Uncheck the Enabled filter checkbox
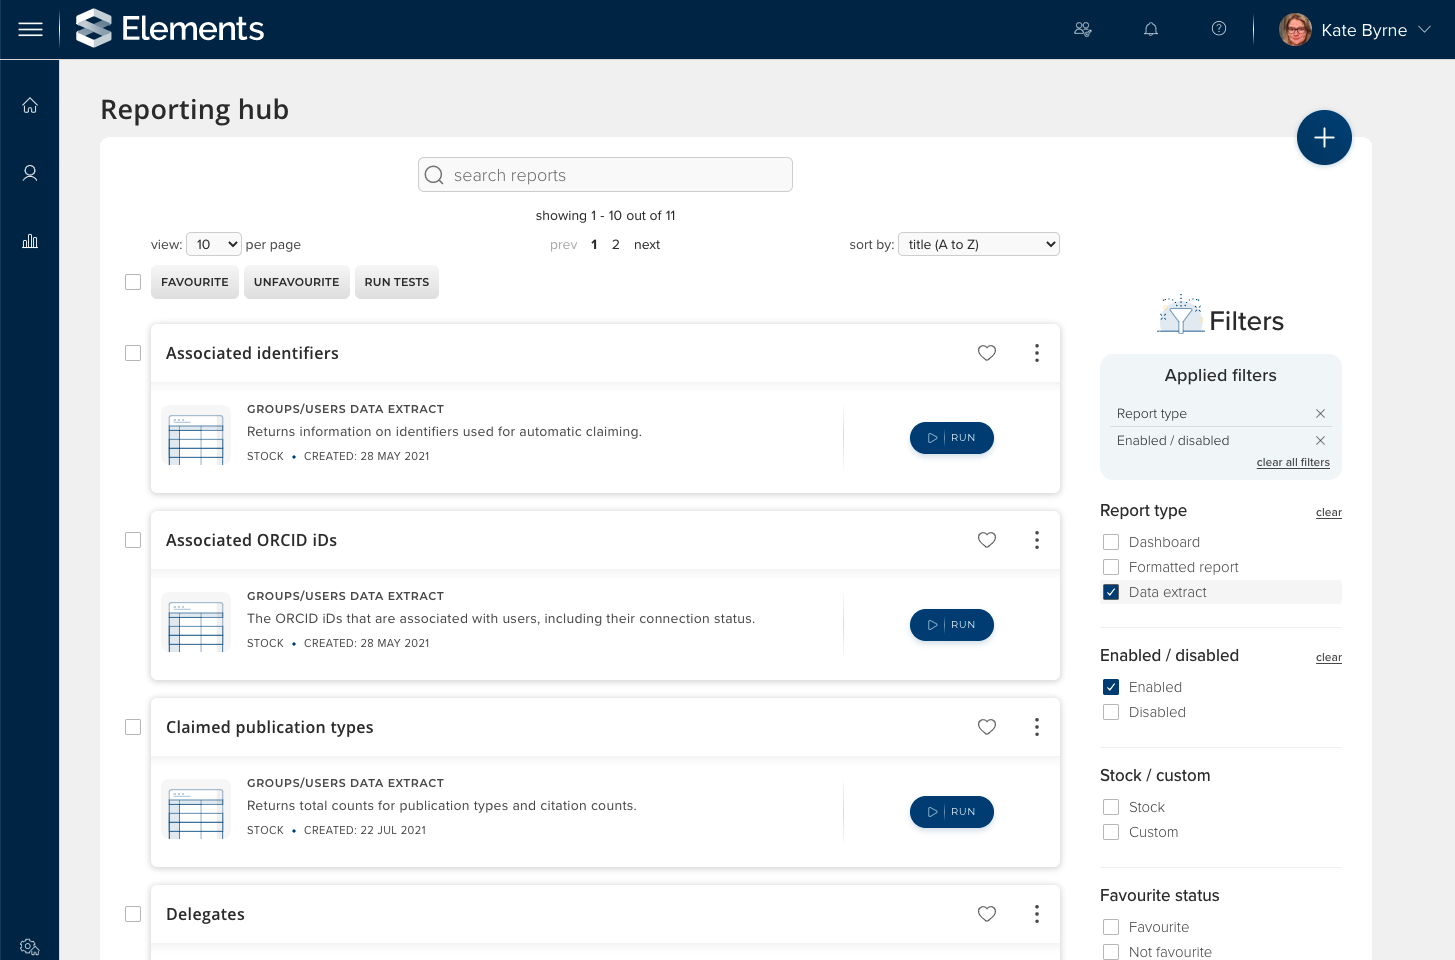This screenshot has height=960, width=1455. 1111,687
